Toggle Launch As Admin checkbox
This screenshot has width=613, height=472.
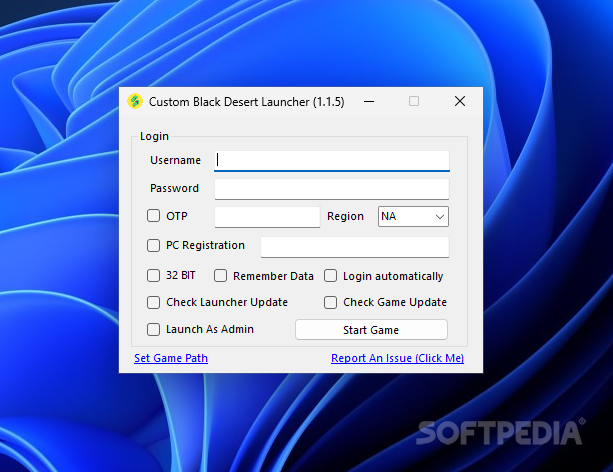pyautogui.click(x=153, y=329)
